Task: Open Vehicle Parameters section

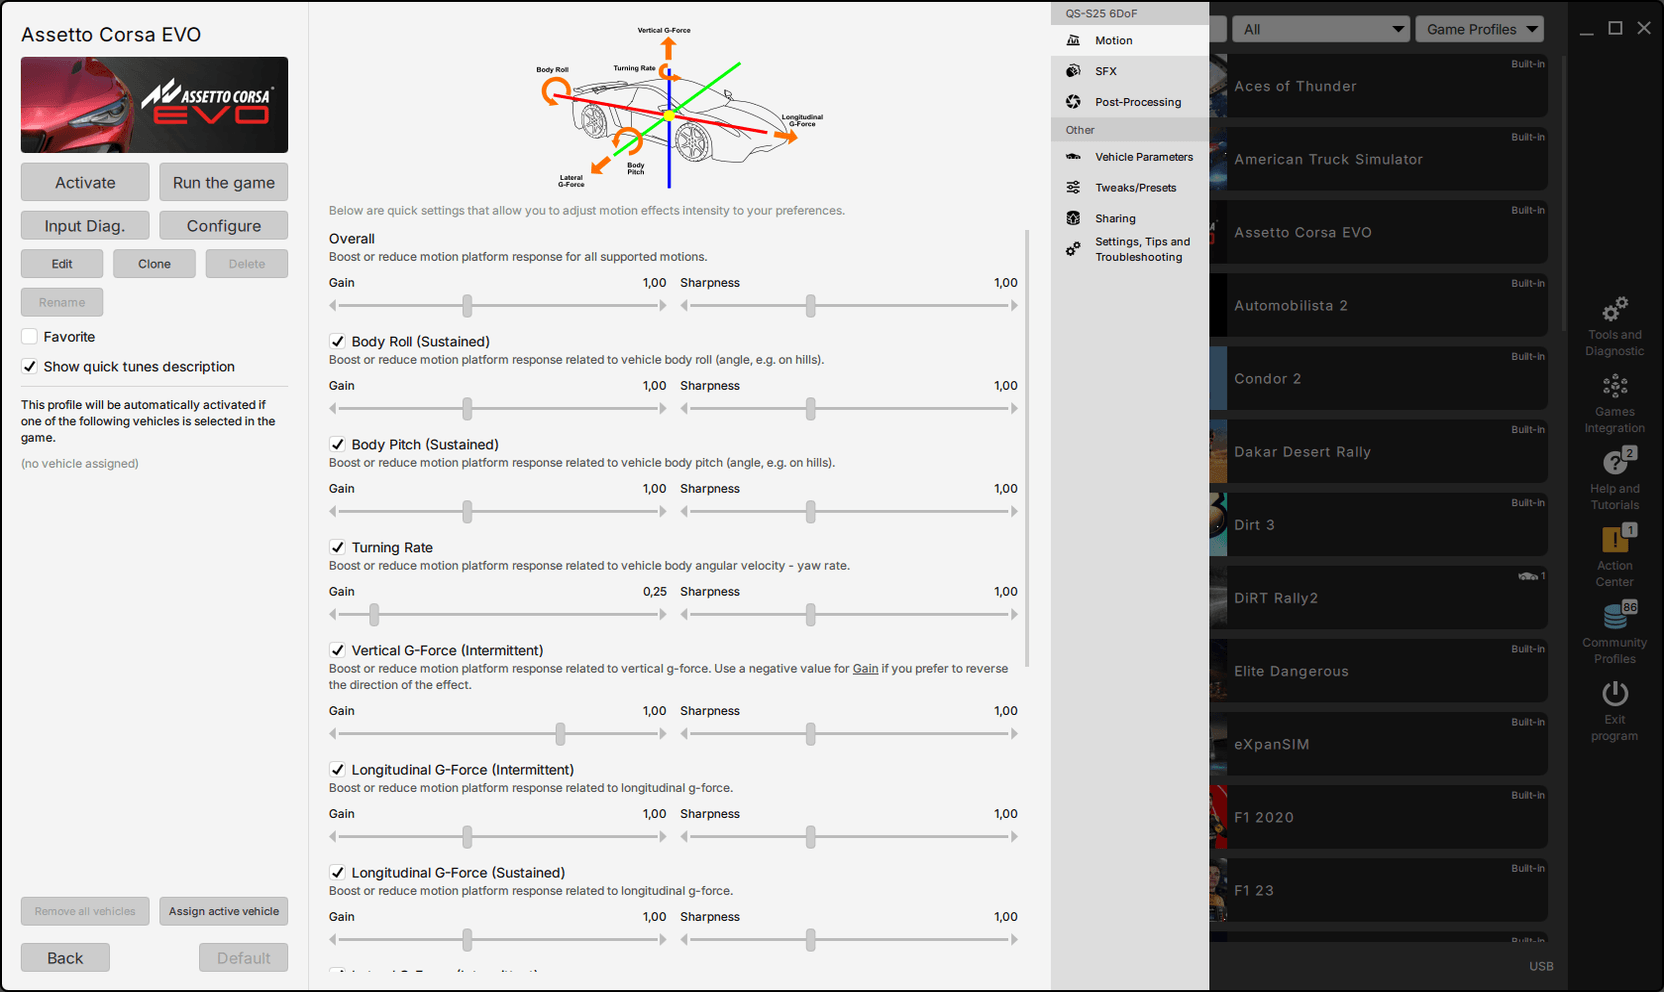Action: pos(1130,157)
